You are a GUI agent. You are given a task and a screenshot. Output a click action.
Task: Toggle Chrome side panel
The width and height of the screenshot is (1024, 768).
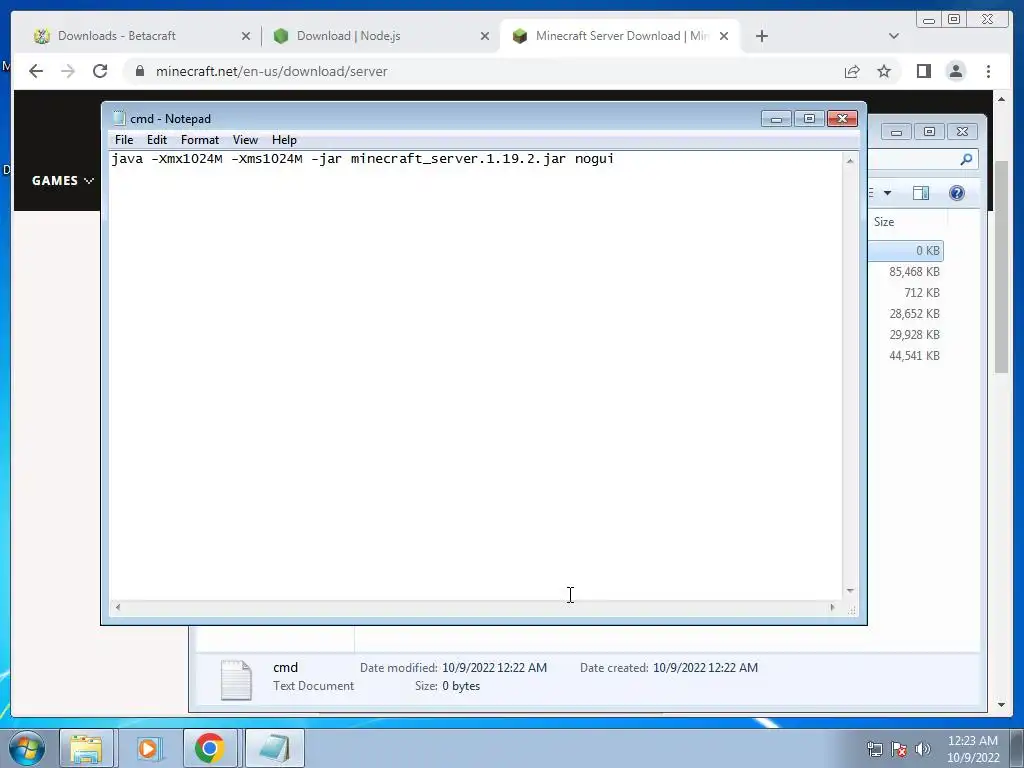[923, 71]
